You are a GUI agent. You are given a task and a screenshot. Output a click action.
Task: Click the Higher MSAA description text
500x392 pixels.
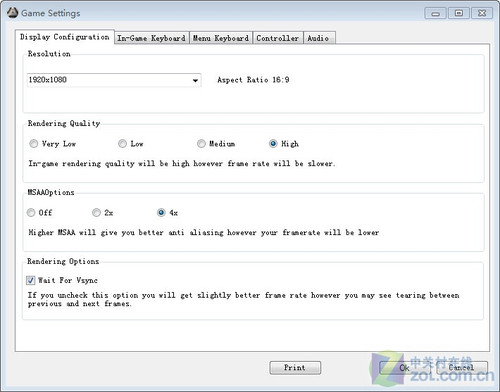click(204, 232)
